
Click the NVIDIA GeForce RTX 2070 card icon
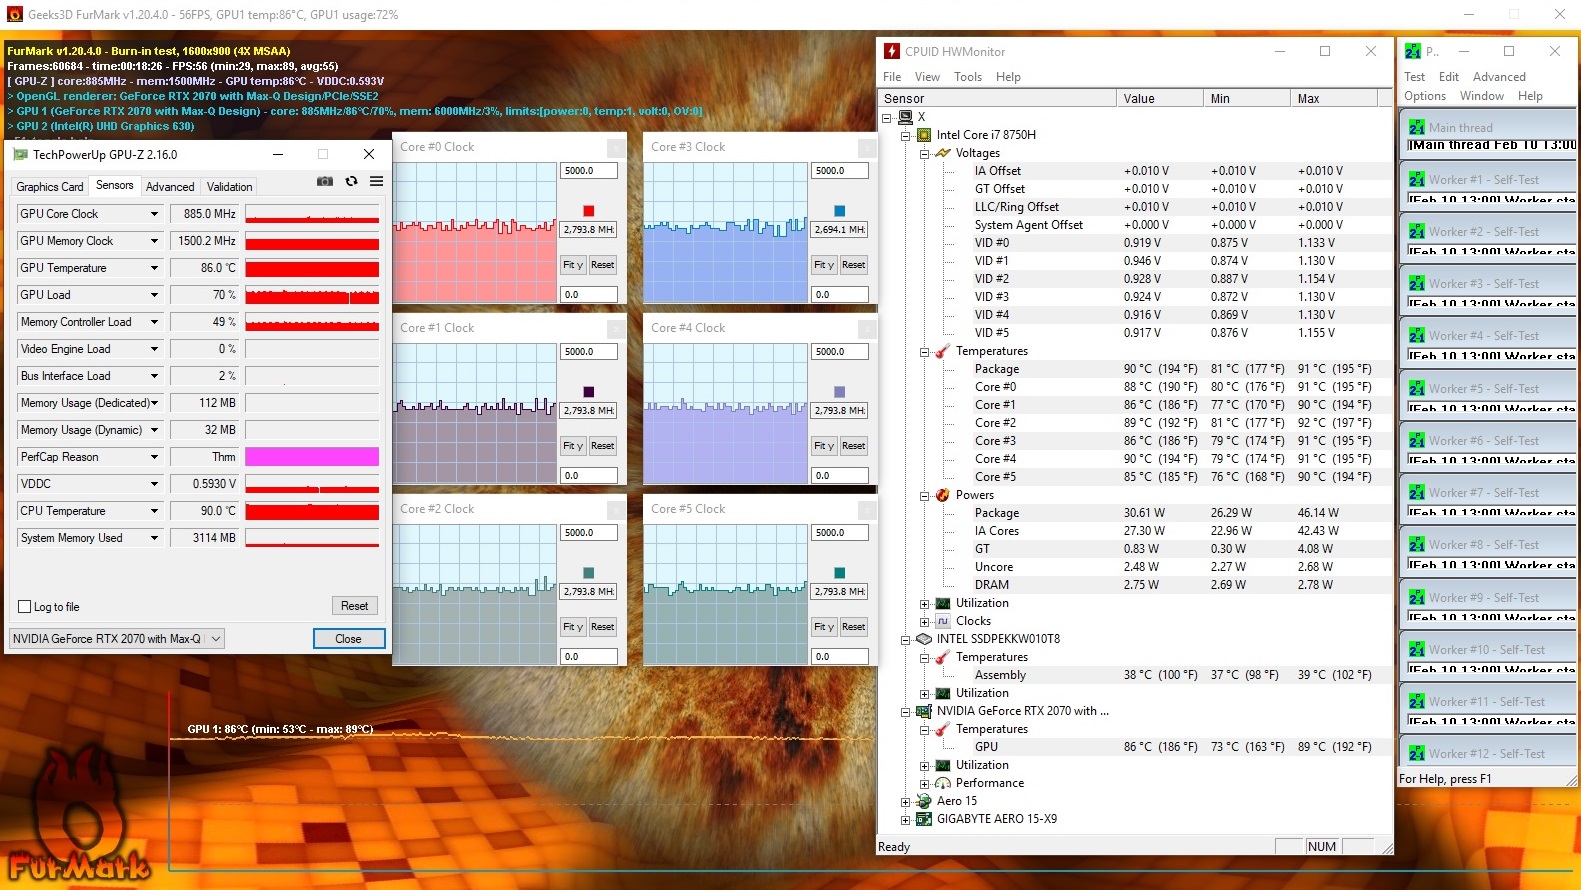[x=924, y=711]
